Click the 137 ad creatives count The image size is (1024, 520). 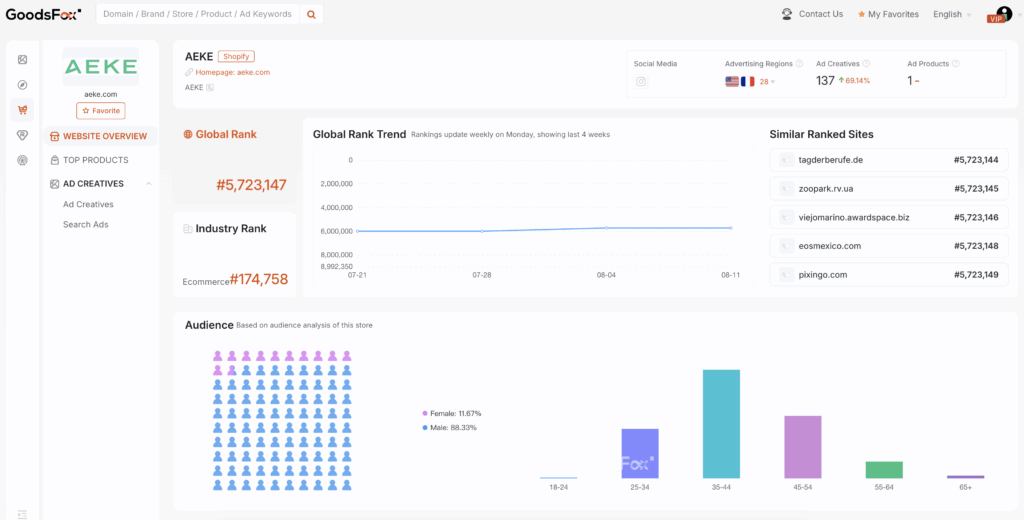click(825, 81)
